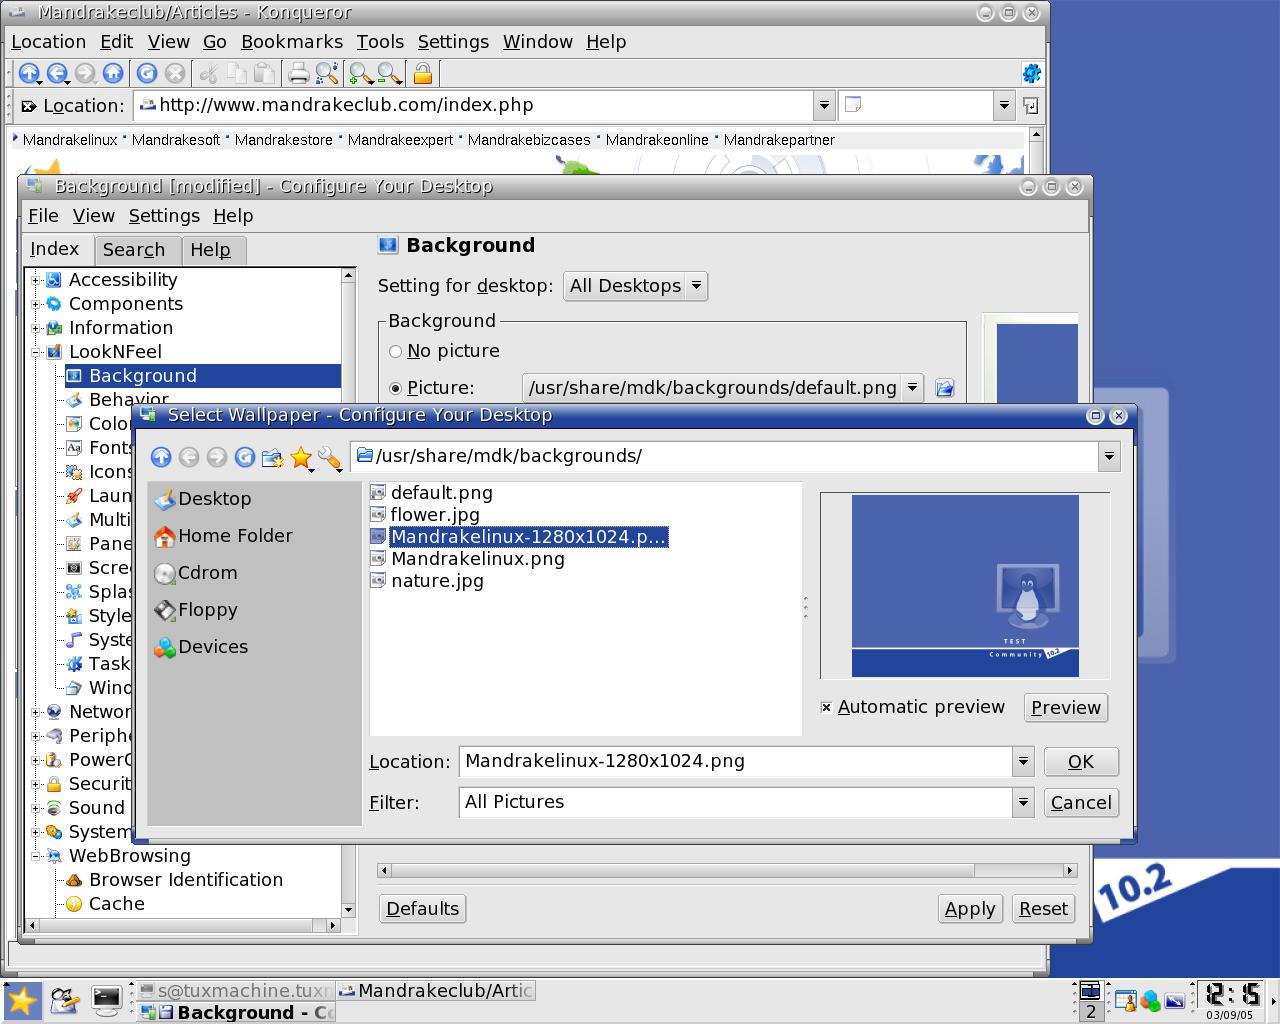Open Konqueror's URL history dropdown

[824, 105]
